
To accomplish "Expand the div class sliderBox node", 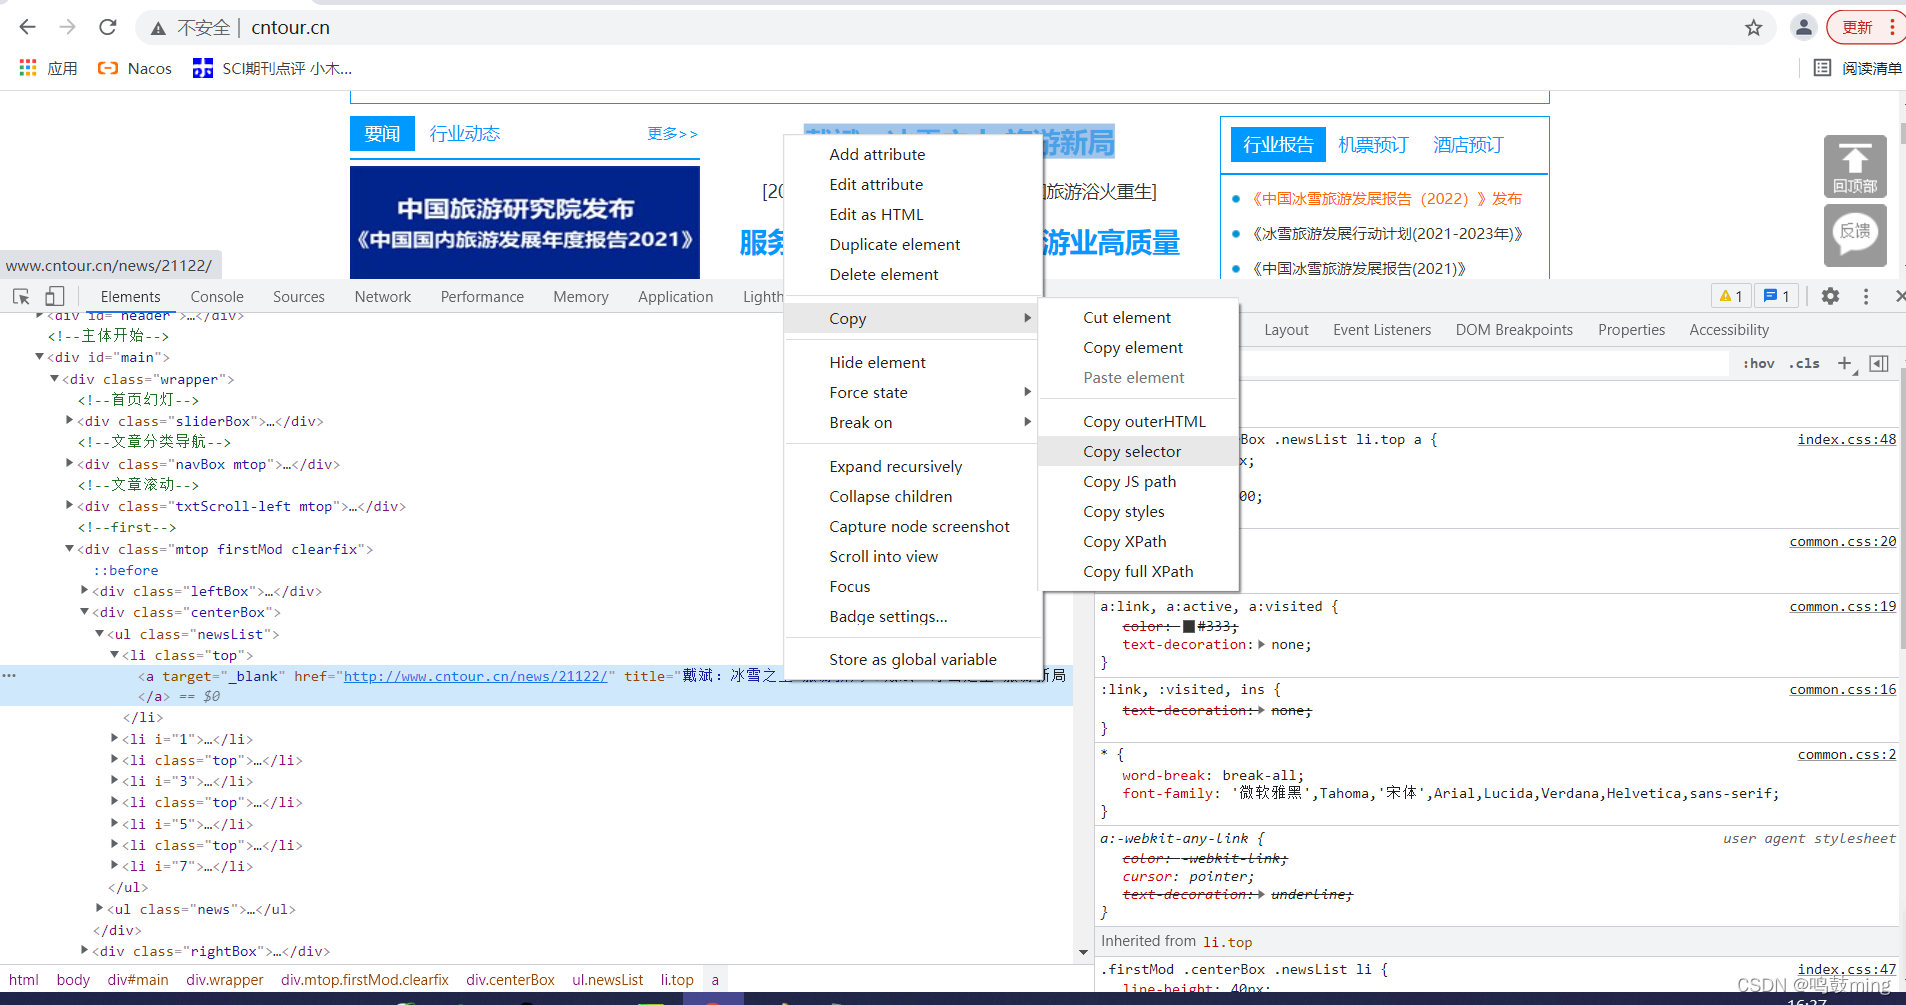I will [x=69, y=421].
